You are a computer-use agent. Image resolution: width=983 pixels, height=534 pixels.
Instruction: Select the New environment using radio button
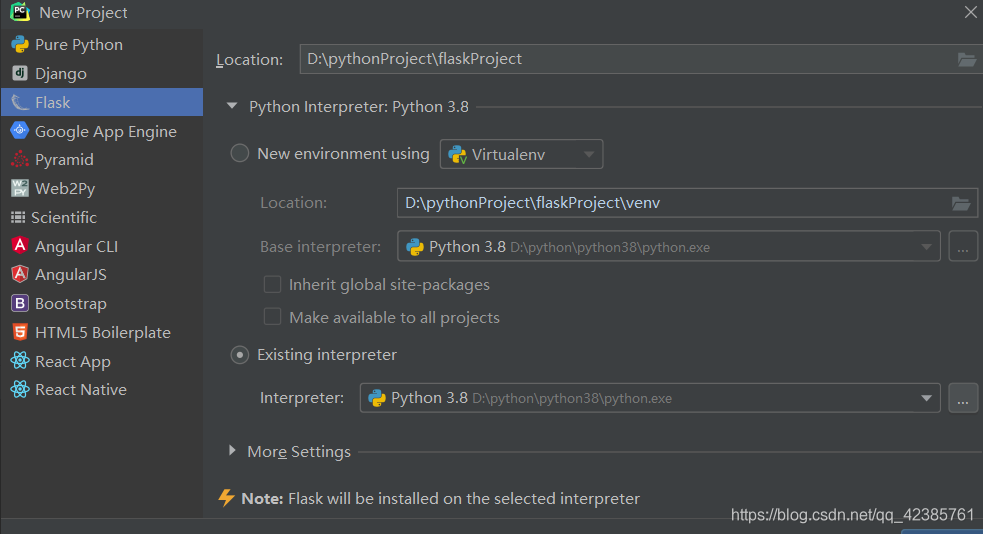click(x=239, y=153)
